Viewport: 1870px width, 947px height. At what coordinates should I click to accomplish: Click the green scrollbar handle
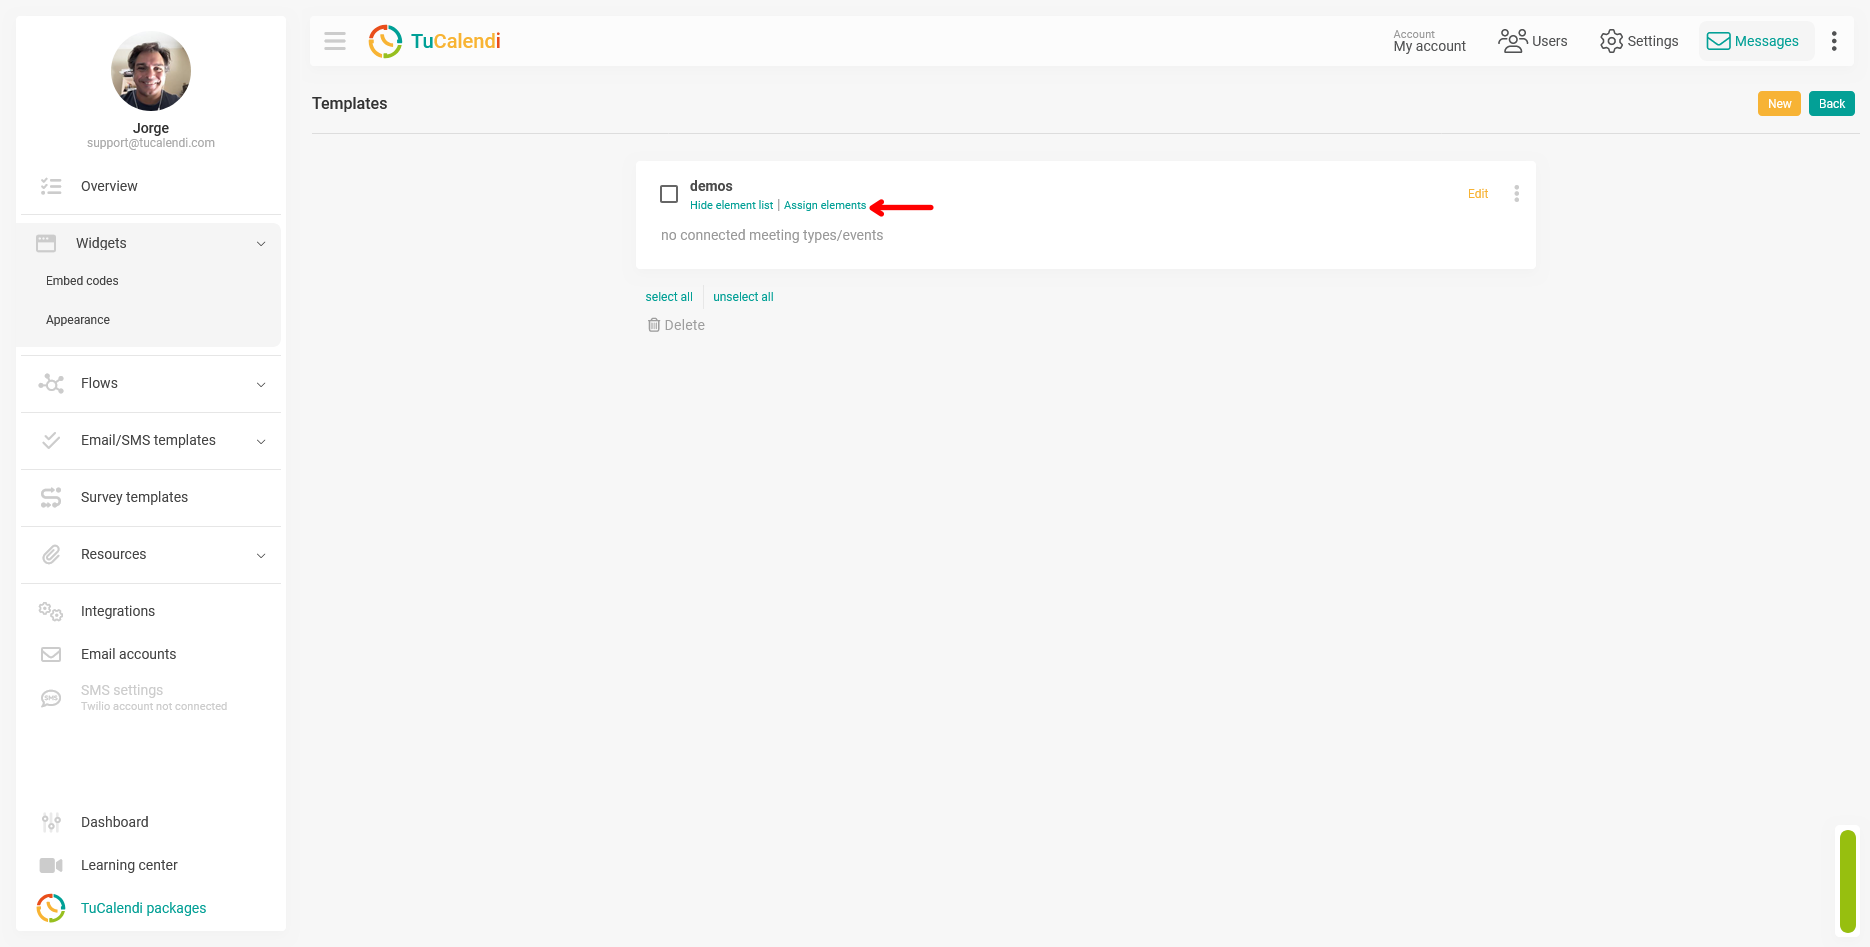[1848, 881]
